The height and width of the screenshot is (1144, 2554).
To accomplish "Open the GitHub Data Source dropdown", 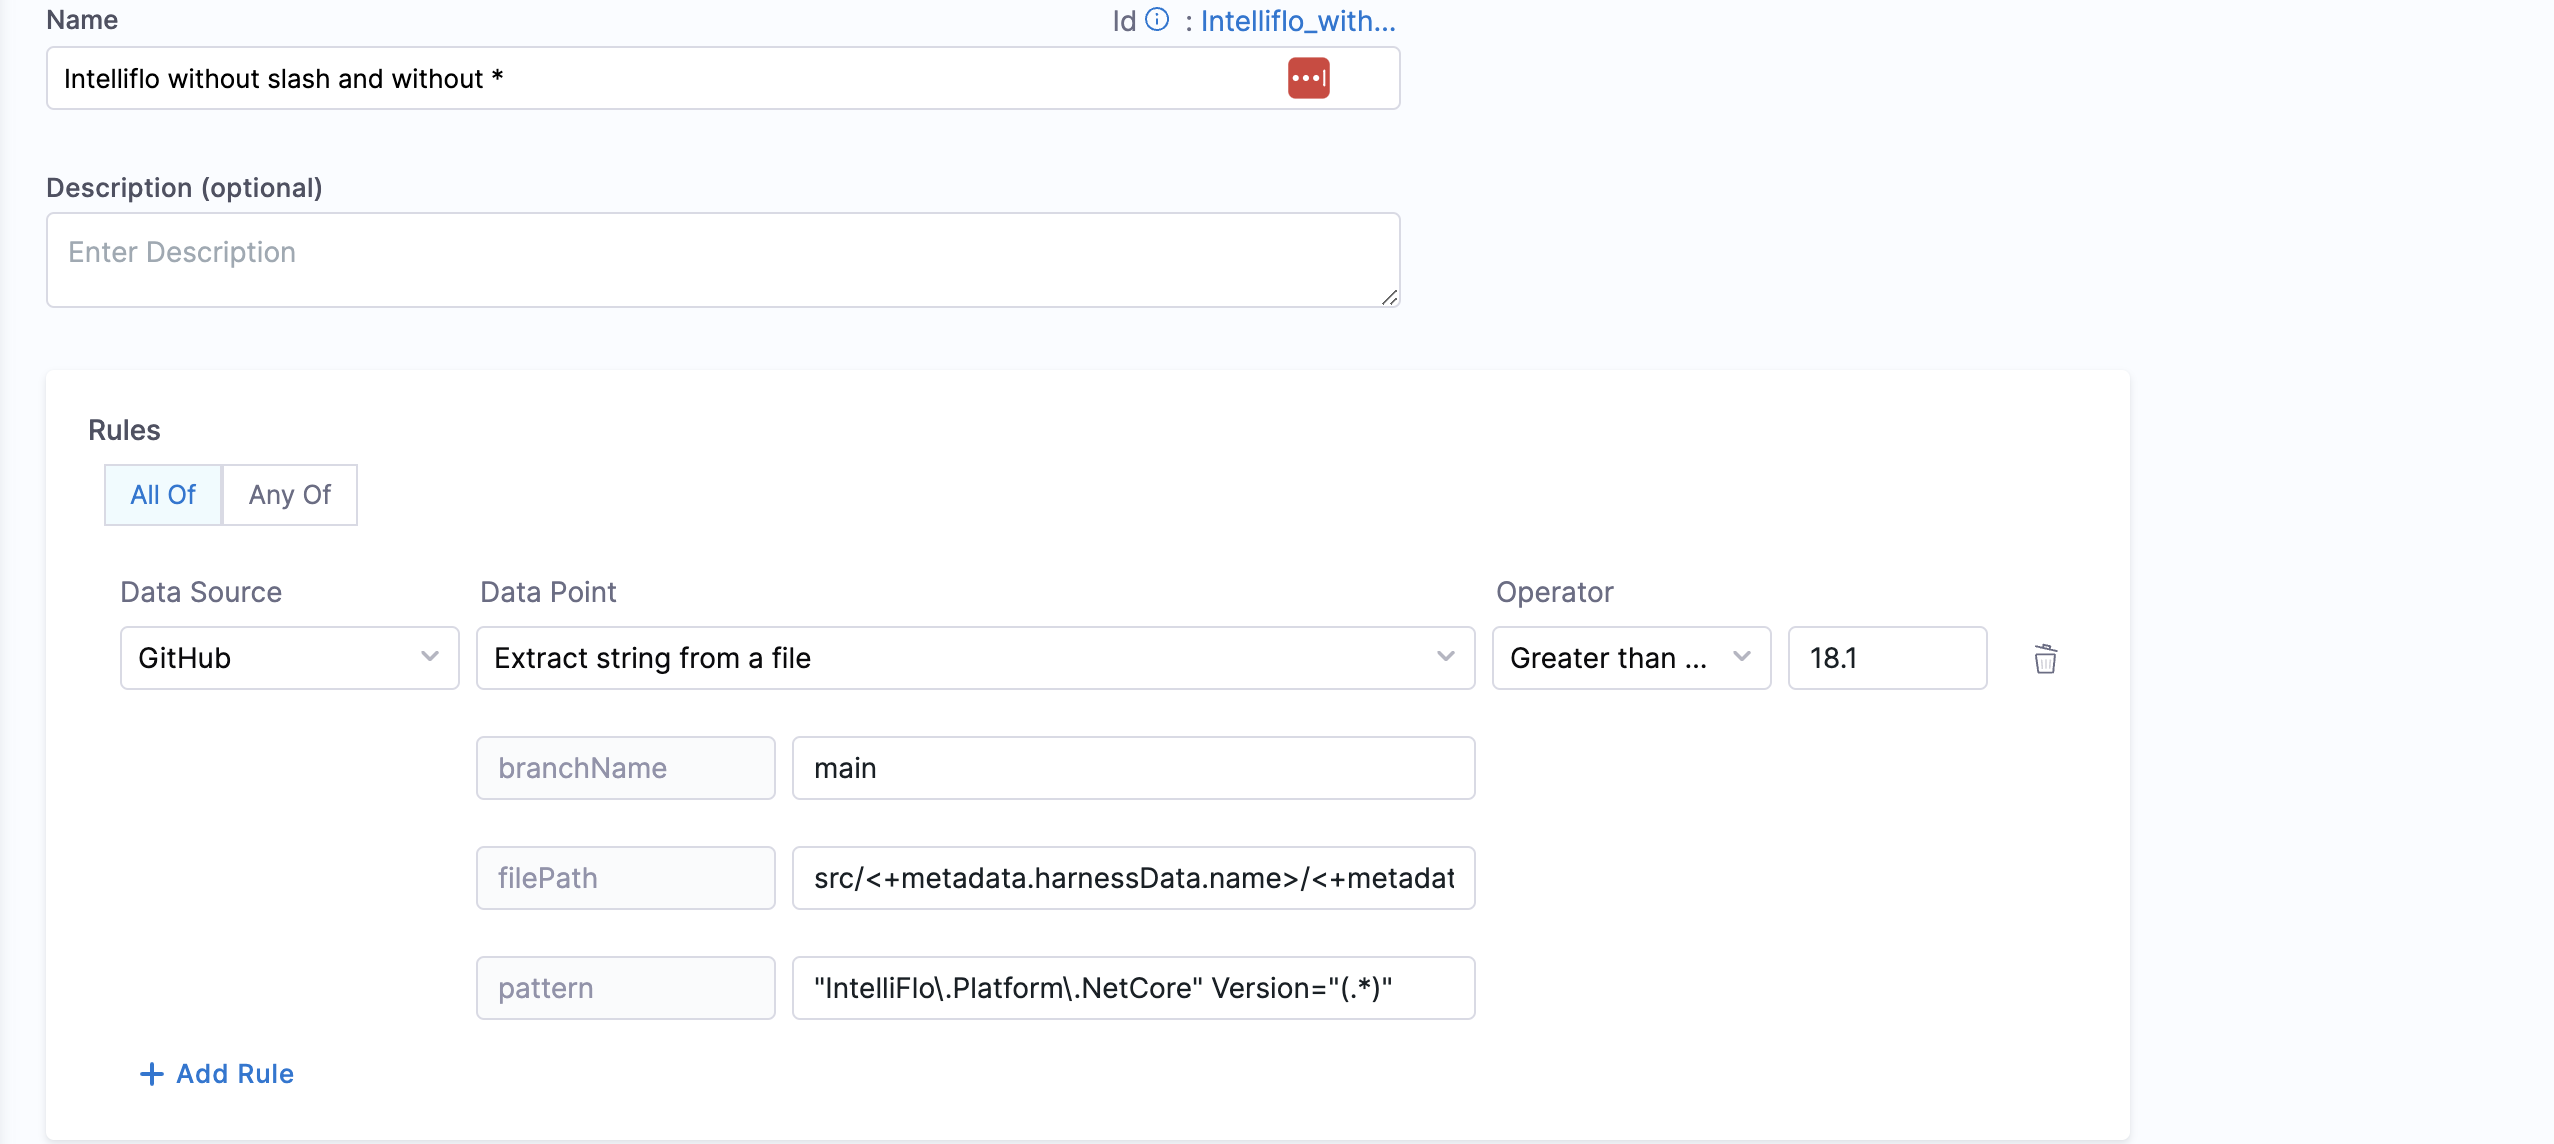I will (289, 658).
